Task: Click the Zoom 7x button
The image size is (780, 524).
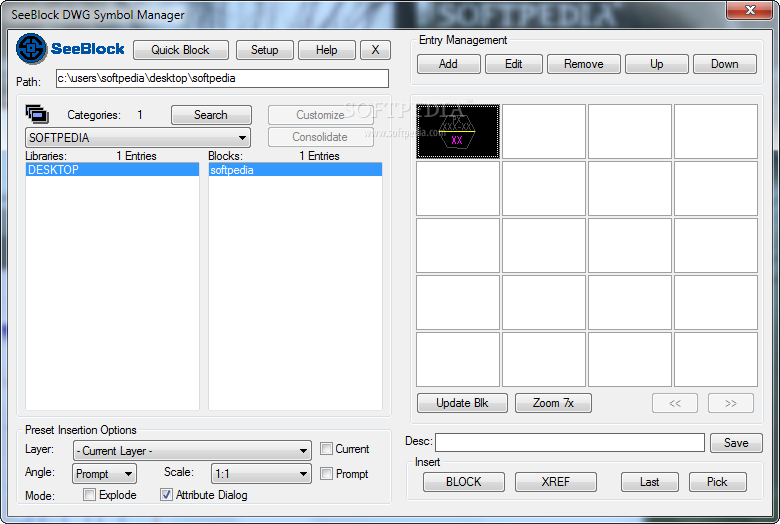Action: pos(553,403)
